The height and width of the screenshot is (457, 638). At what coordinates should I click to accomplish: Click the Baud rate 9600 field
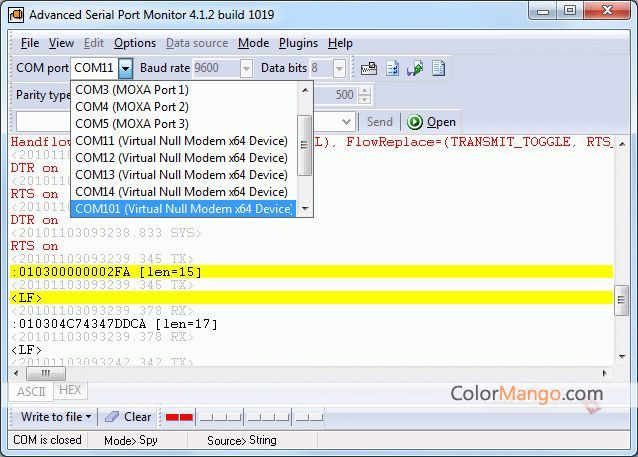[216, 68]
